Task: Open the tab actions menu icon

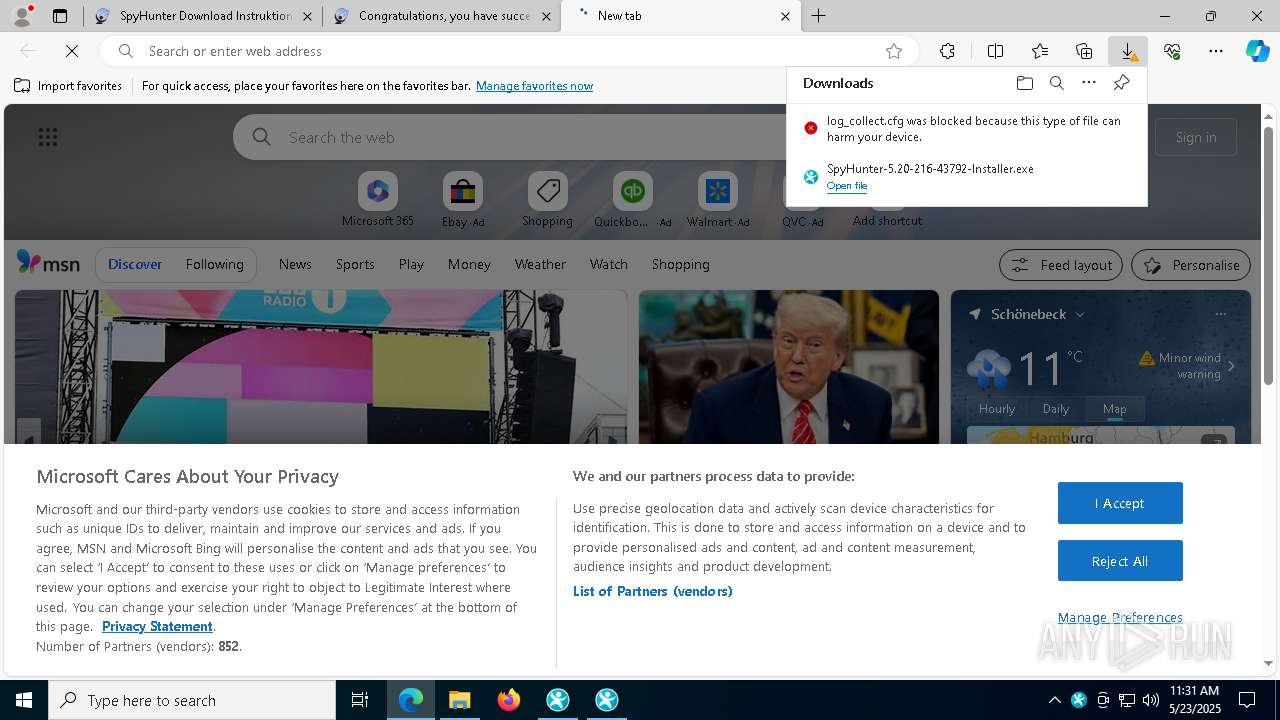Action: click(x=60, y=16)
